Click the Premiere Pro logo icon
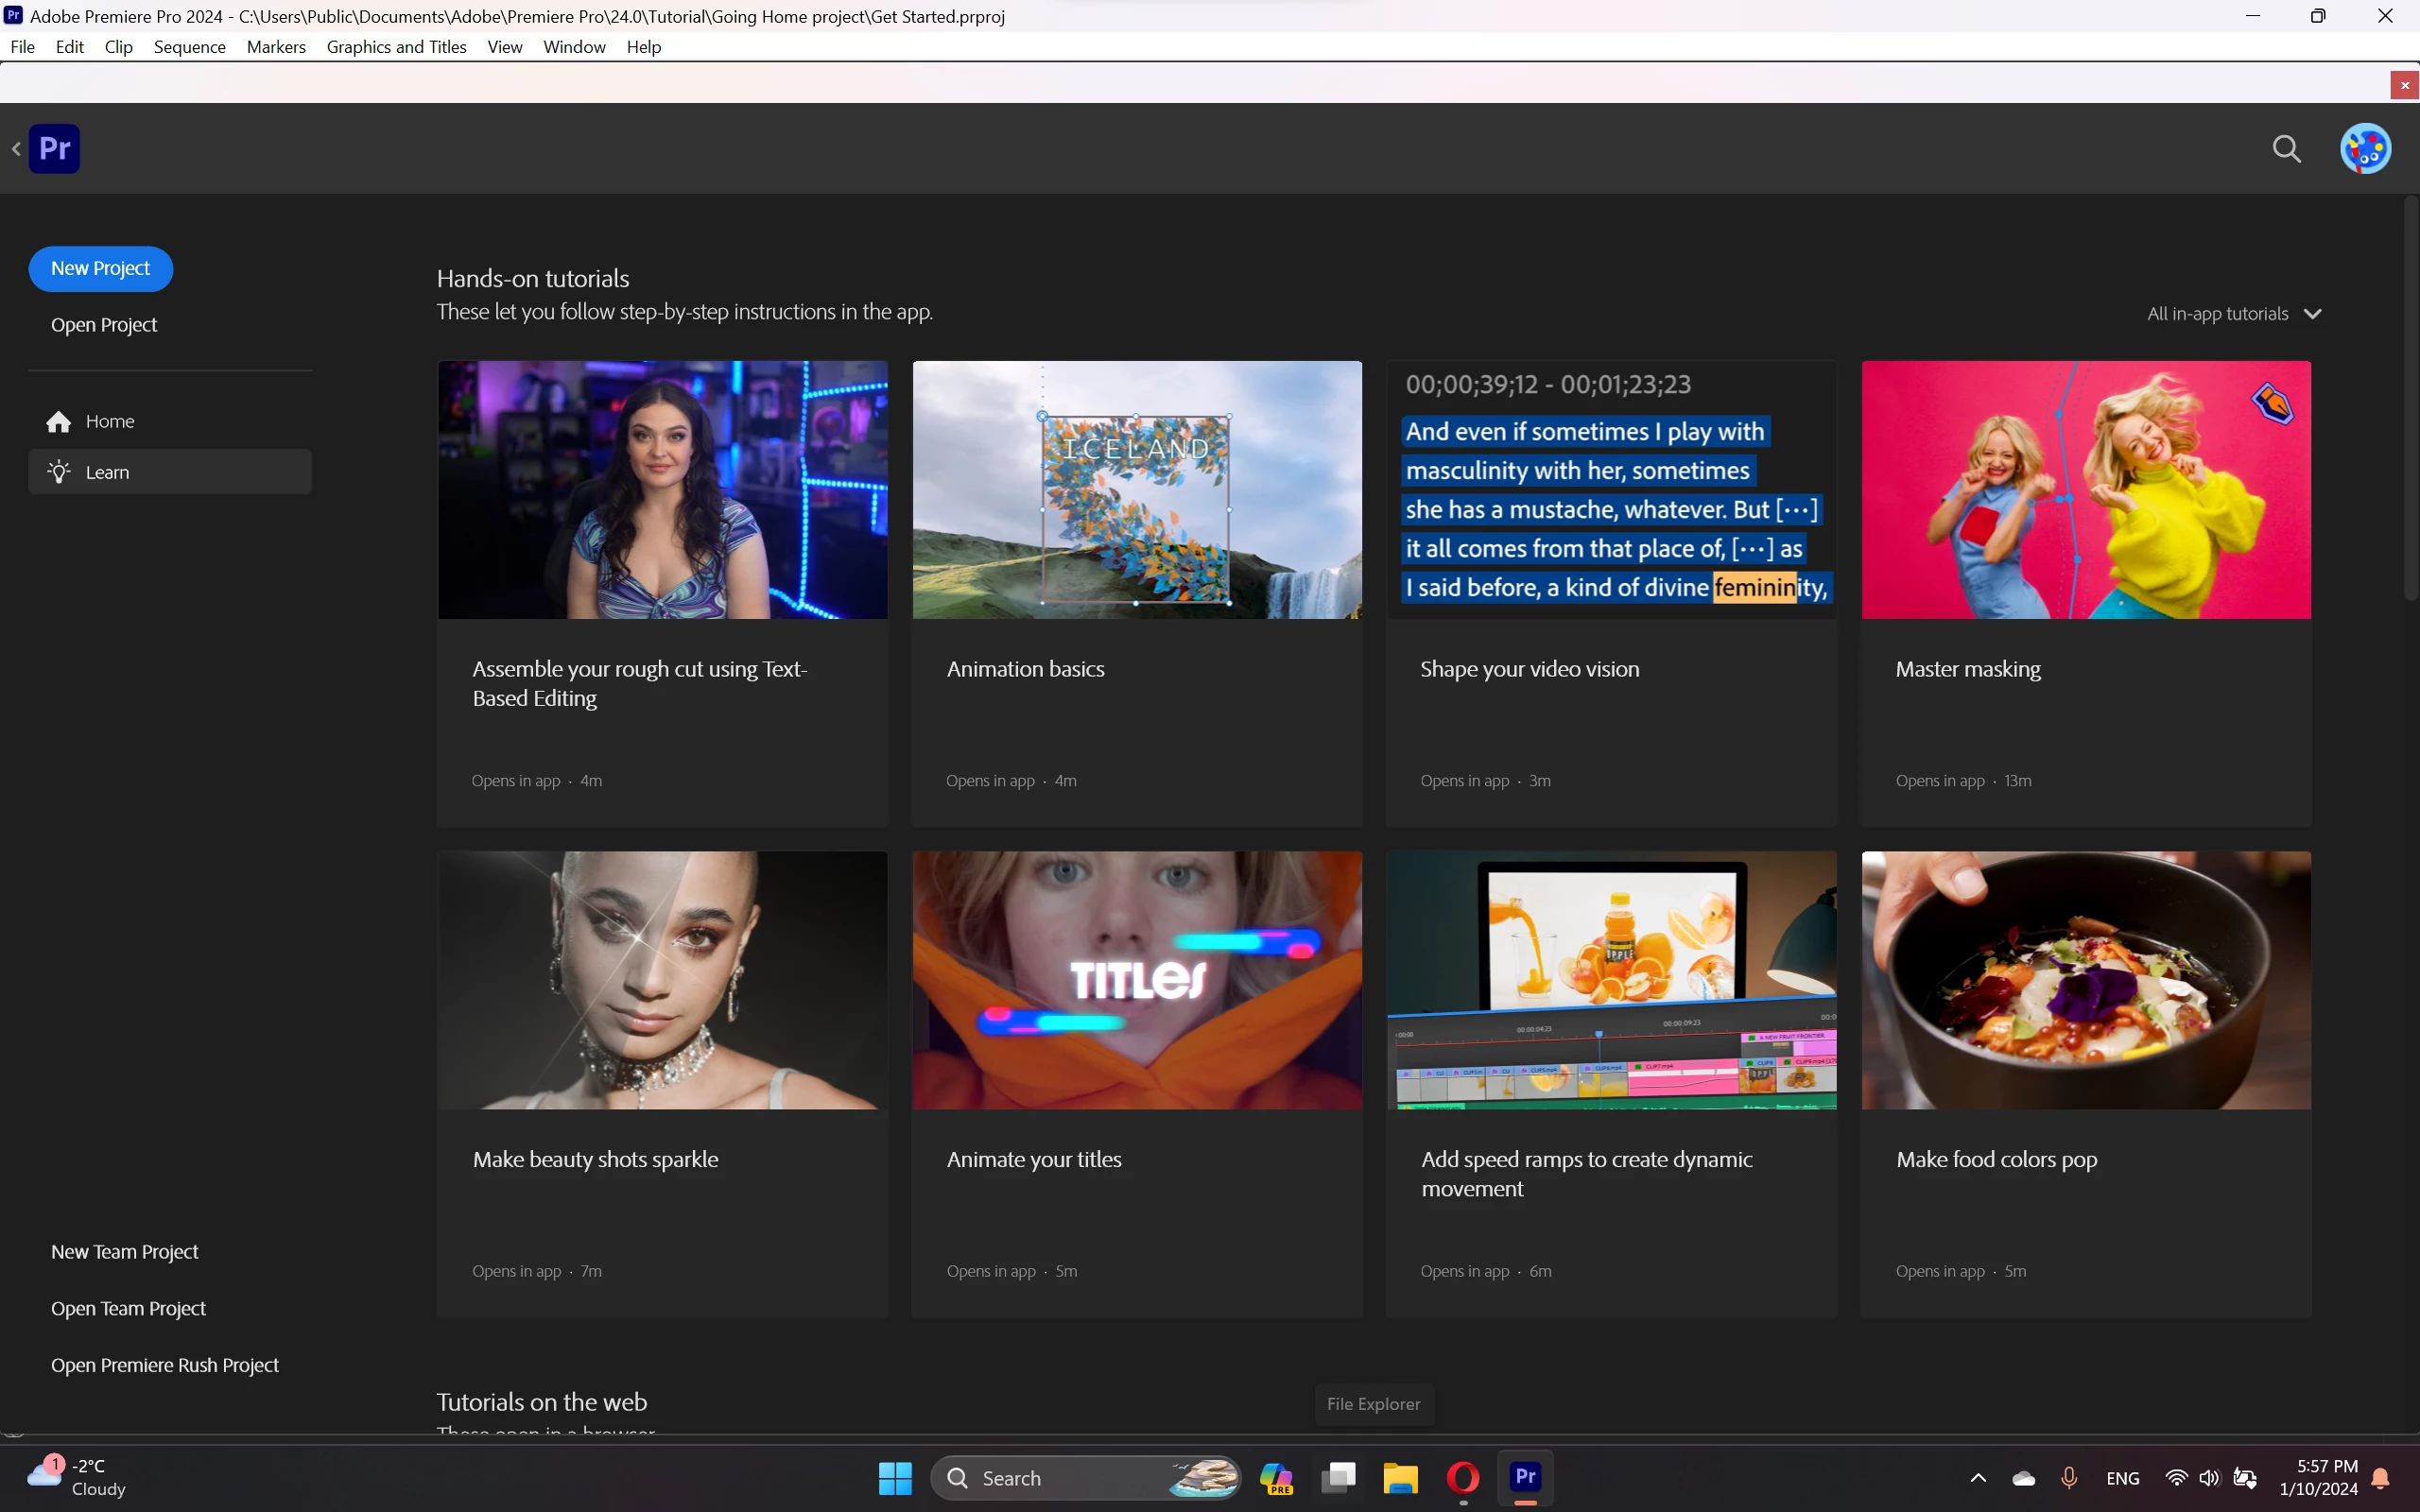 point(54,149)
